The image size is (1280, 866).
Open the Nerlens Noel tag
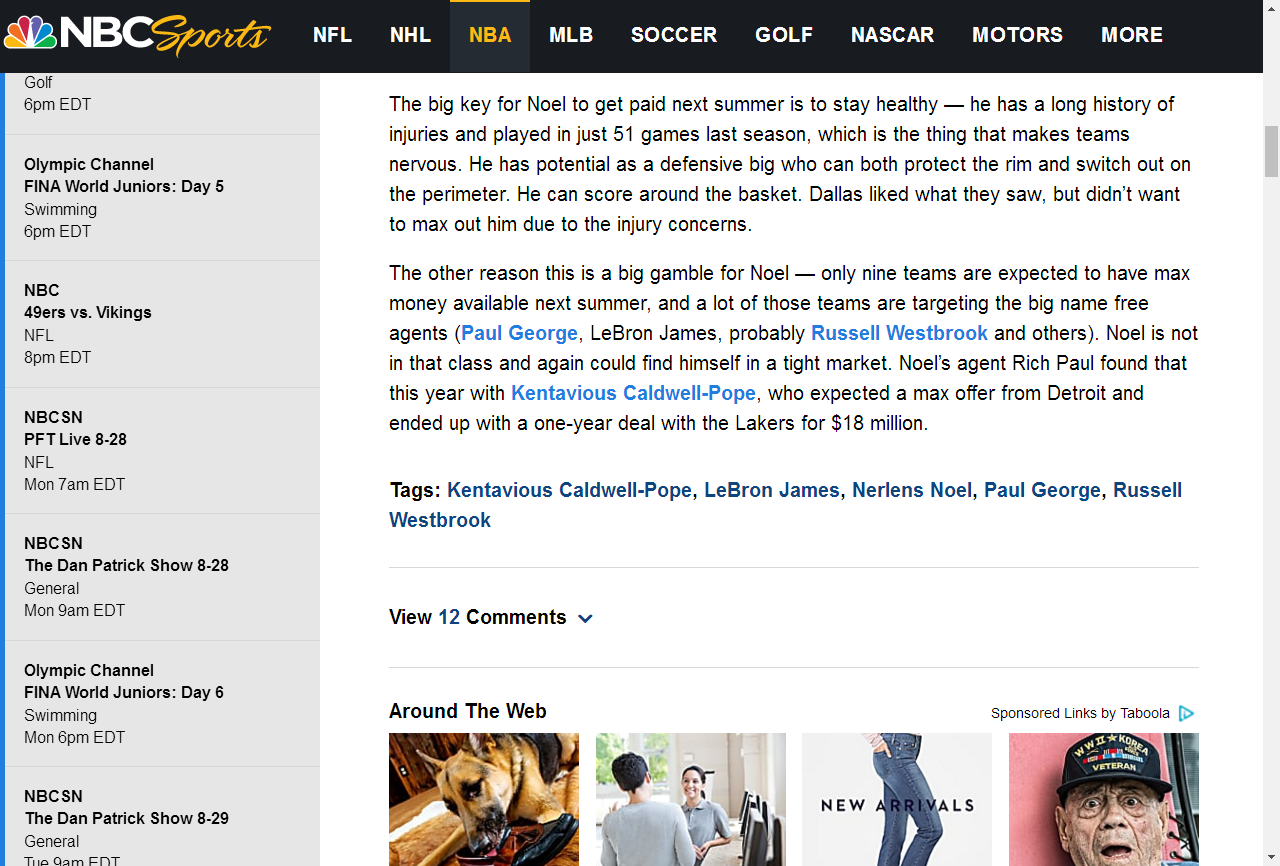point(912,490)
